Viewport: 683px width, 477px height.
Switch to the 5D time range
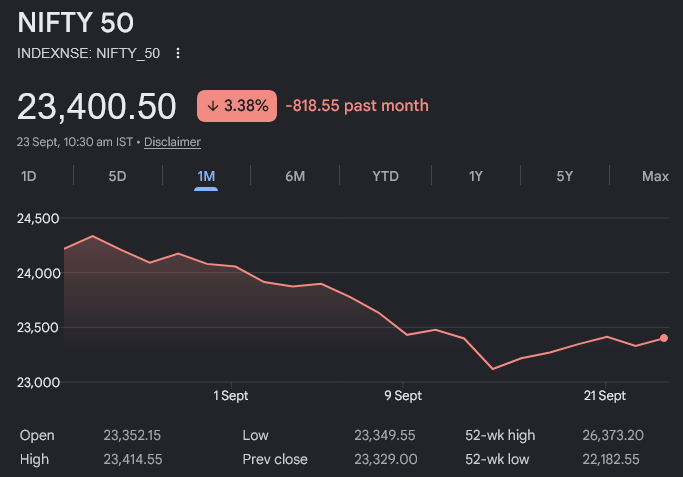pos(118,176)
